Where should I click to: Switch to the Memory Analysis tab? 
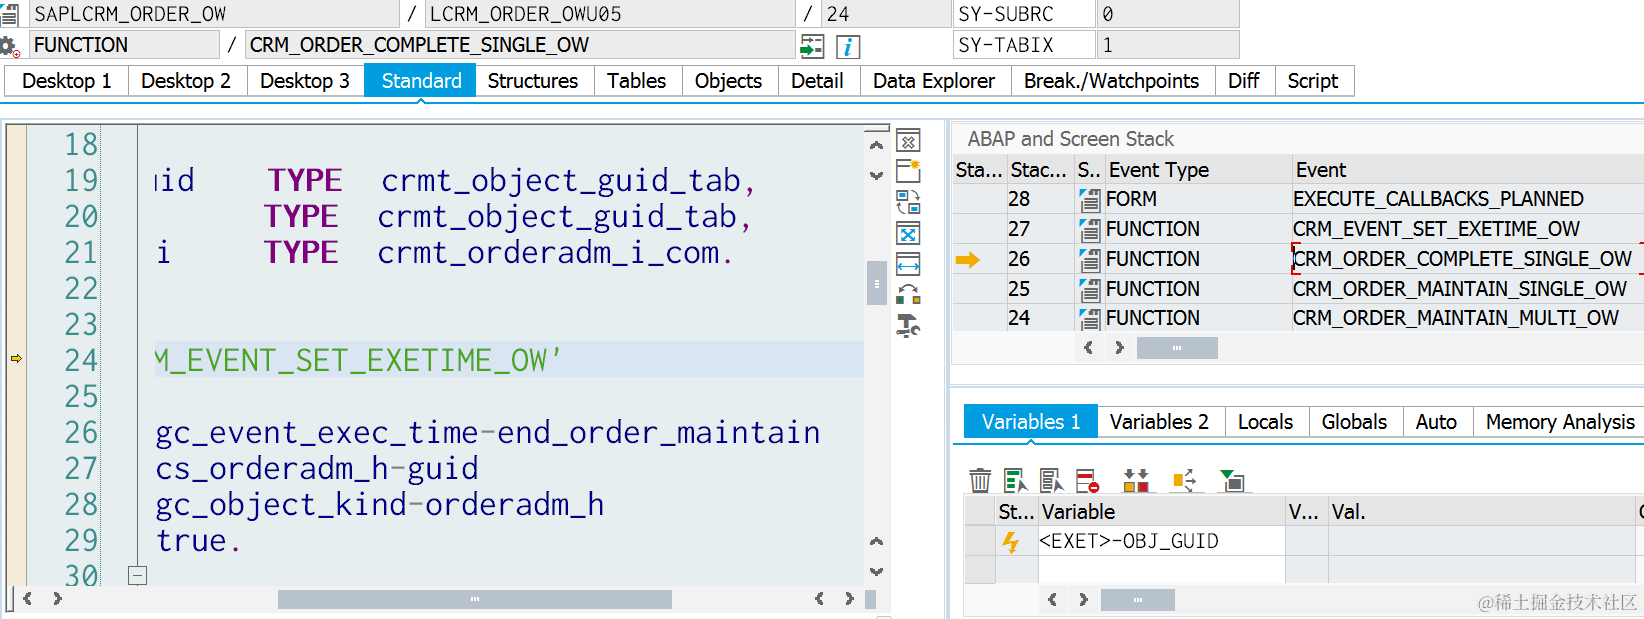[x=1560, y=422]
